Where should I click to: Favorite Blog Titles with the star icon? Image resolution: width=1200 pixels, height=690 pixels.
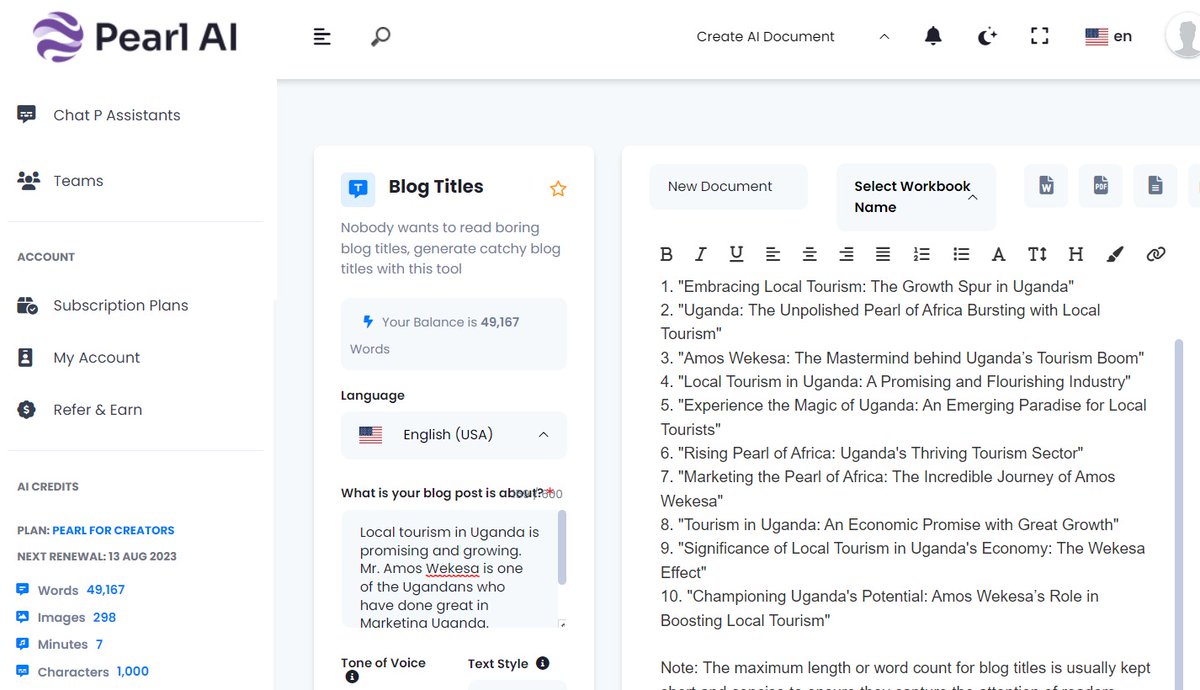coord(558,188)
